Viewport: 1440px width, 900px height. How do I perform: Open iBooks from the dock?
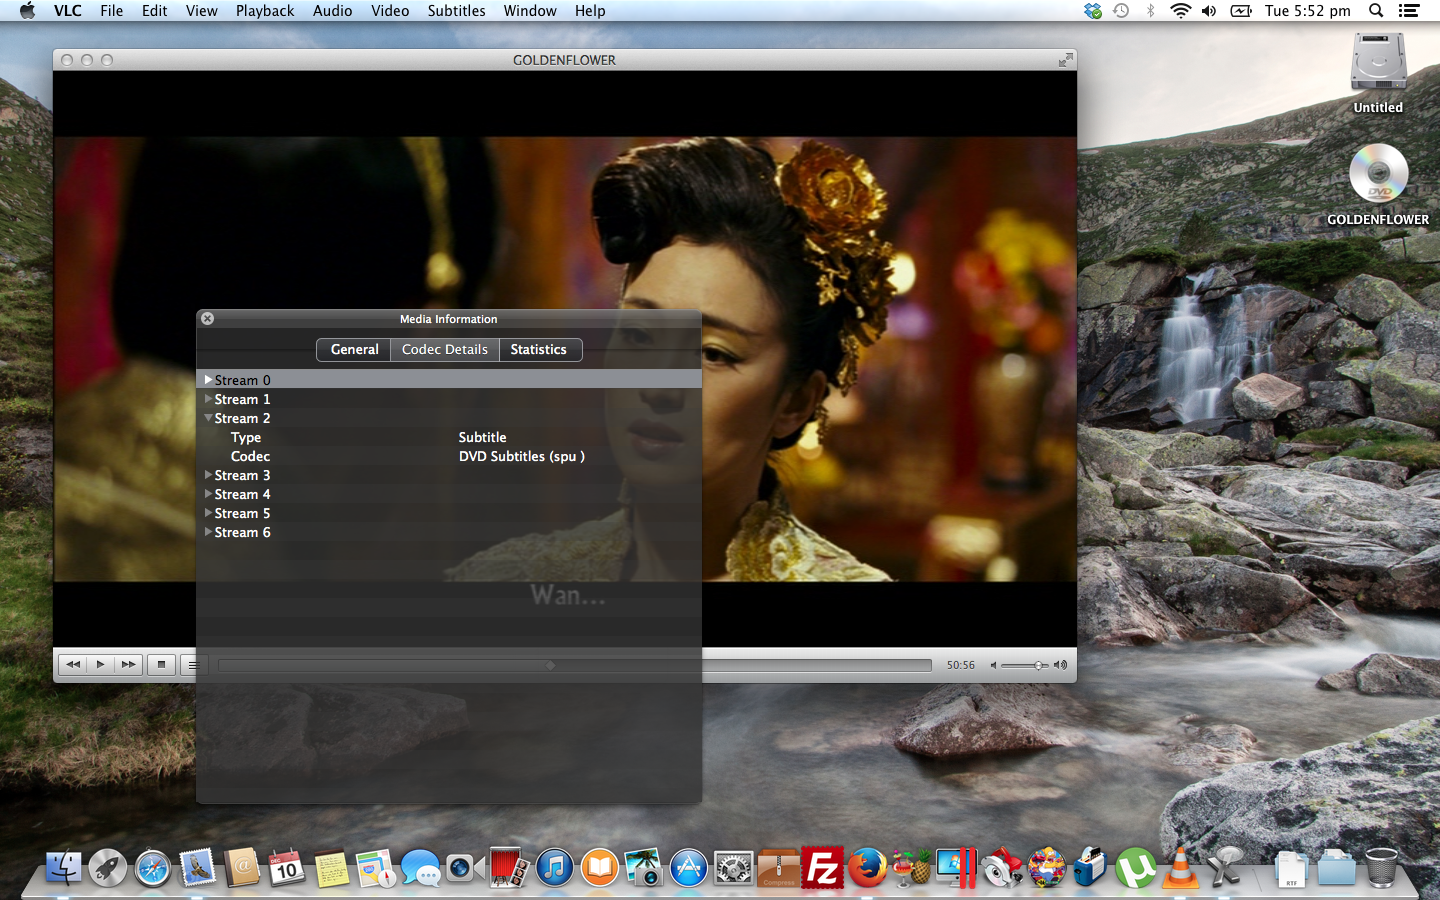tap(599, 868)
